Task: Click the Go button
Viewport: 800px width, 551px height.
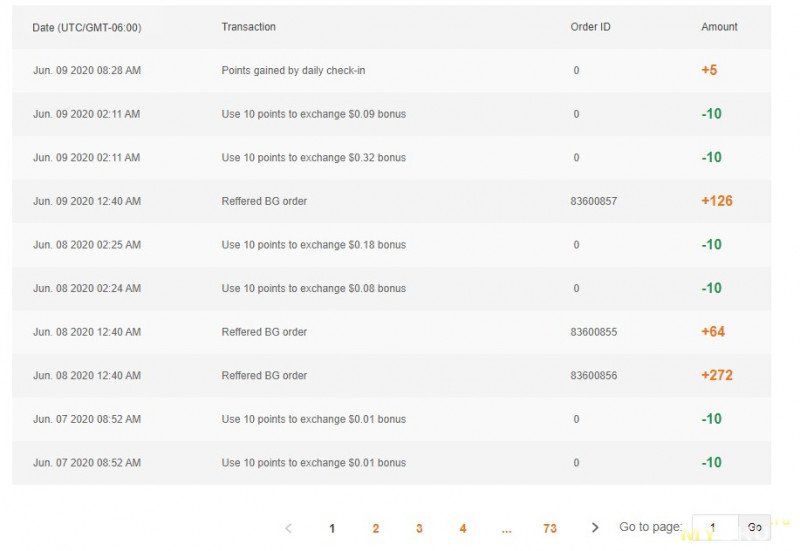Action: pos(755,527)
